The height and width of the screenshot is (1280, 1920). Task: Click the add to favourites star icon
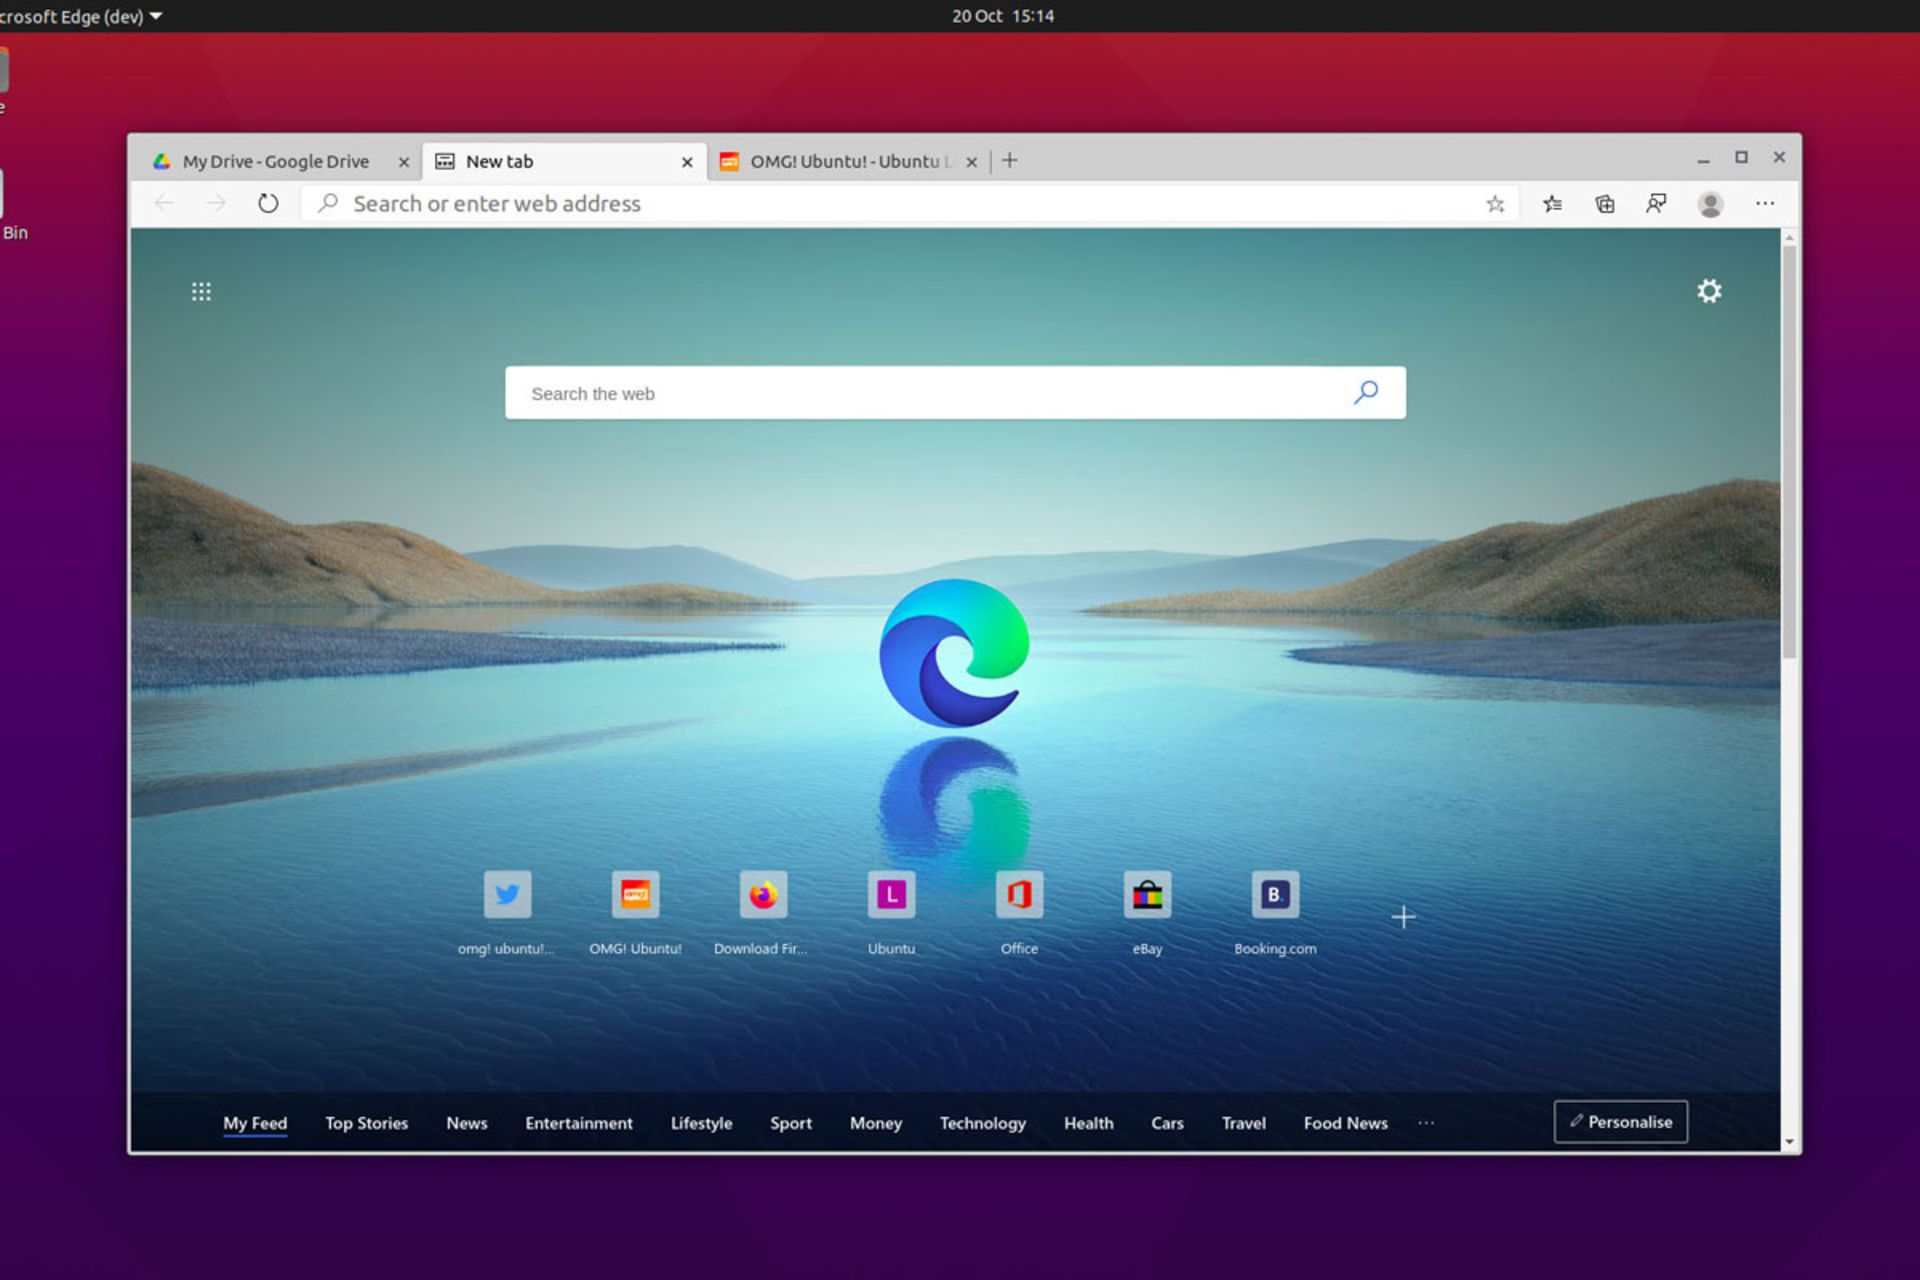click(x=1495, y=204)
